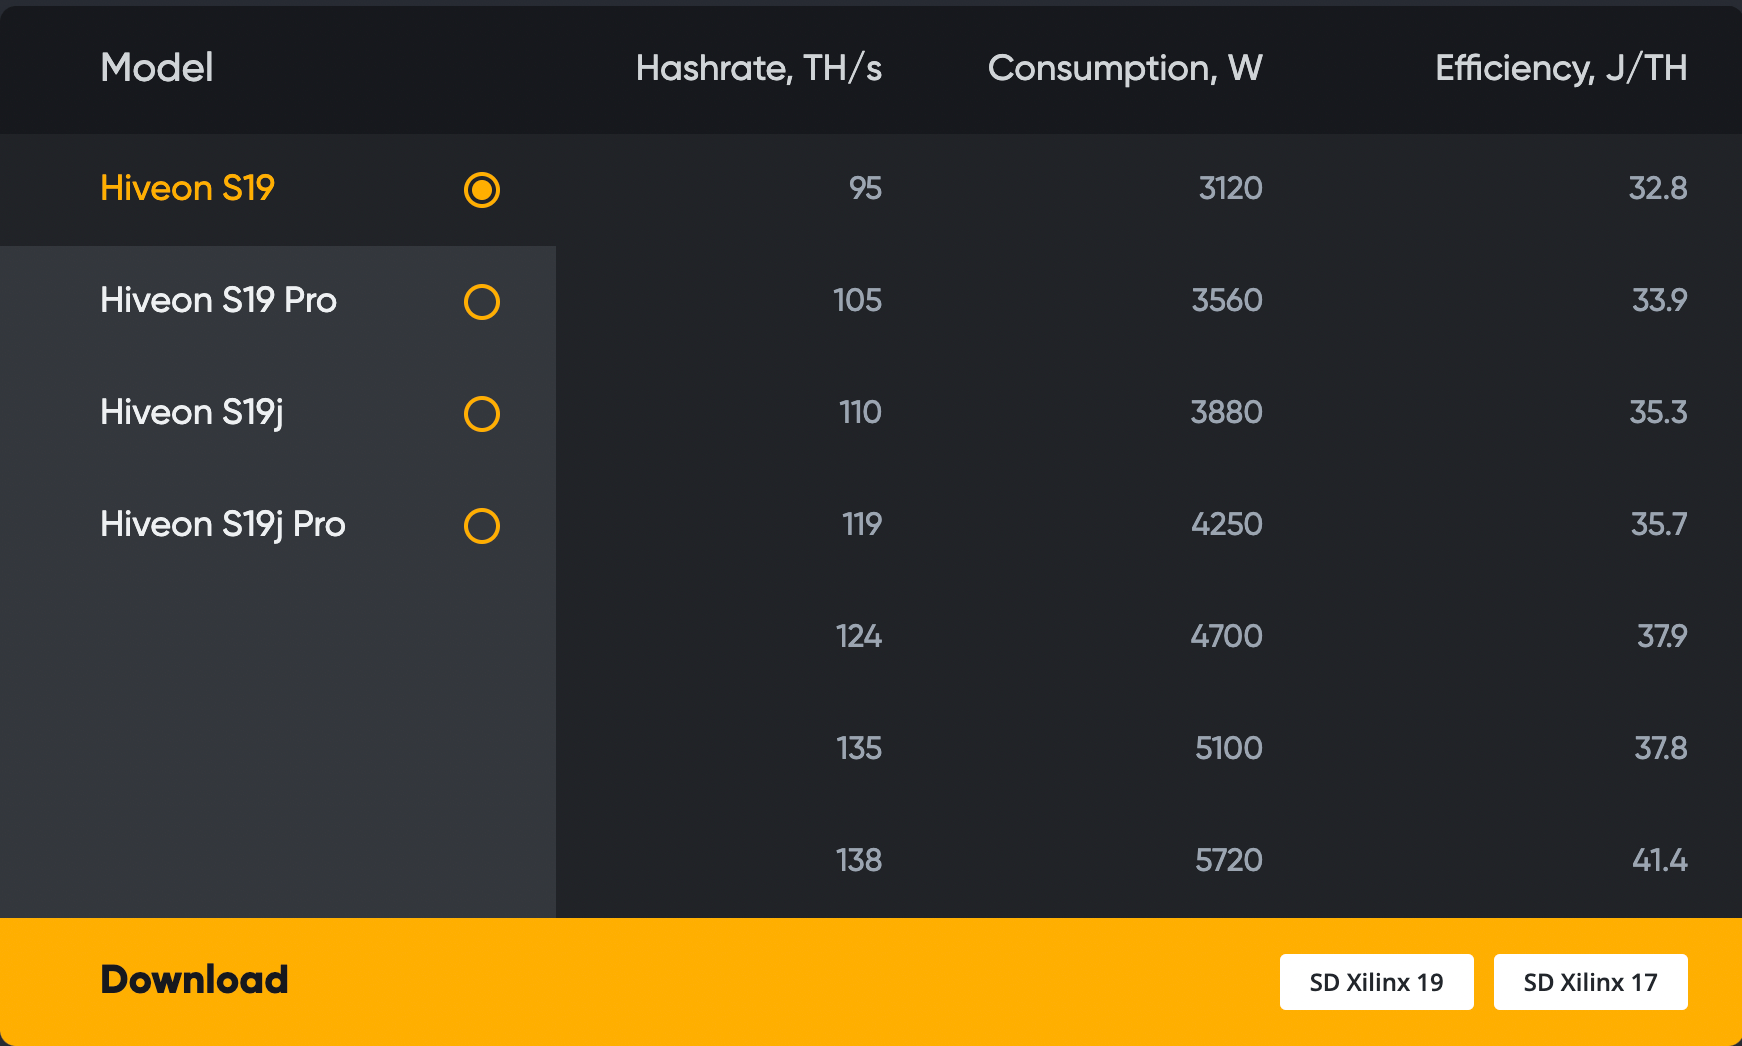This screenshot has width=1742, height=1046.
Task: Download the SD Xilinx 19 firmware
Action: 1376,982
